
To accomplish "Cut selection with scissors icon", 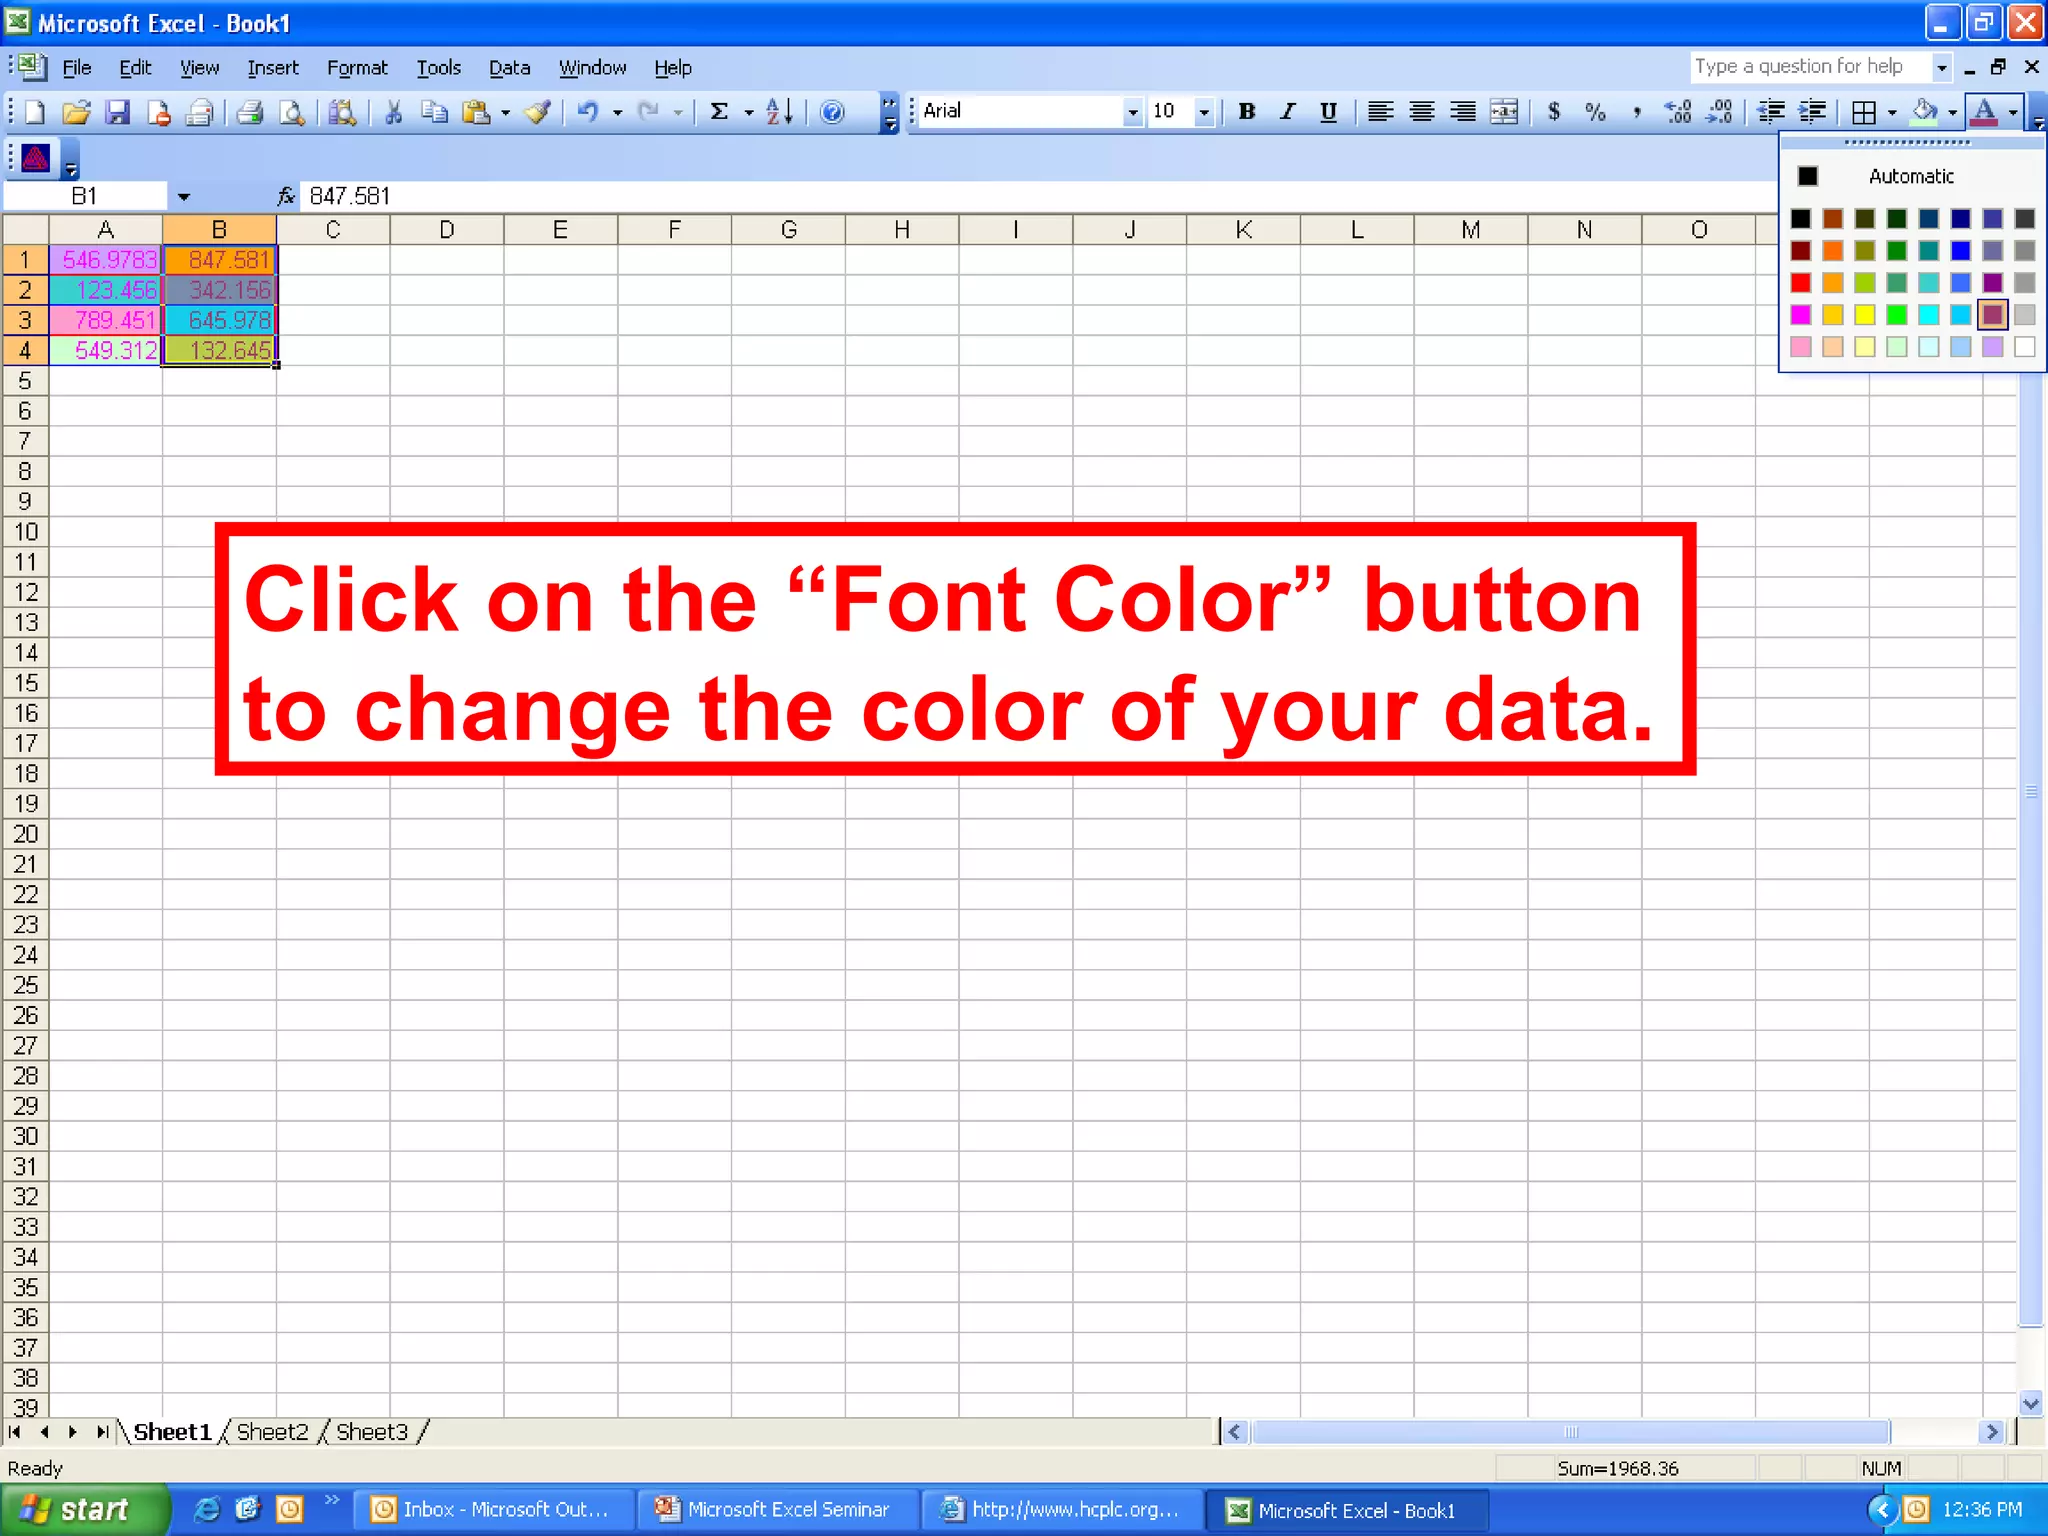I will 393,112.
